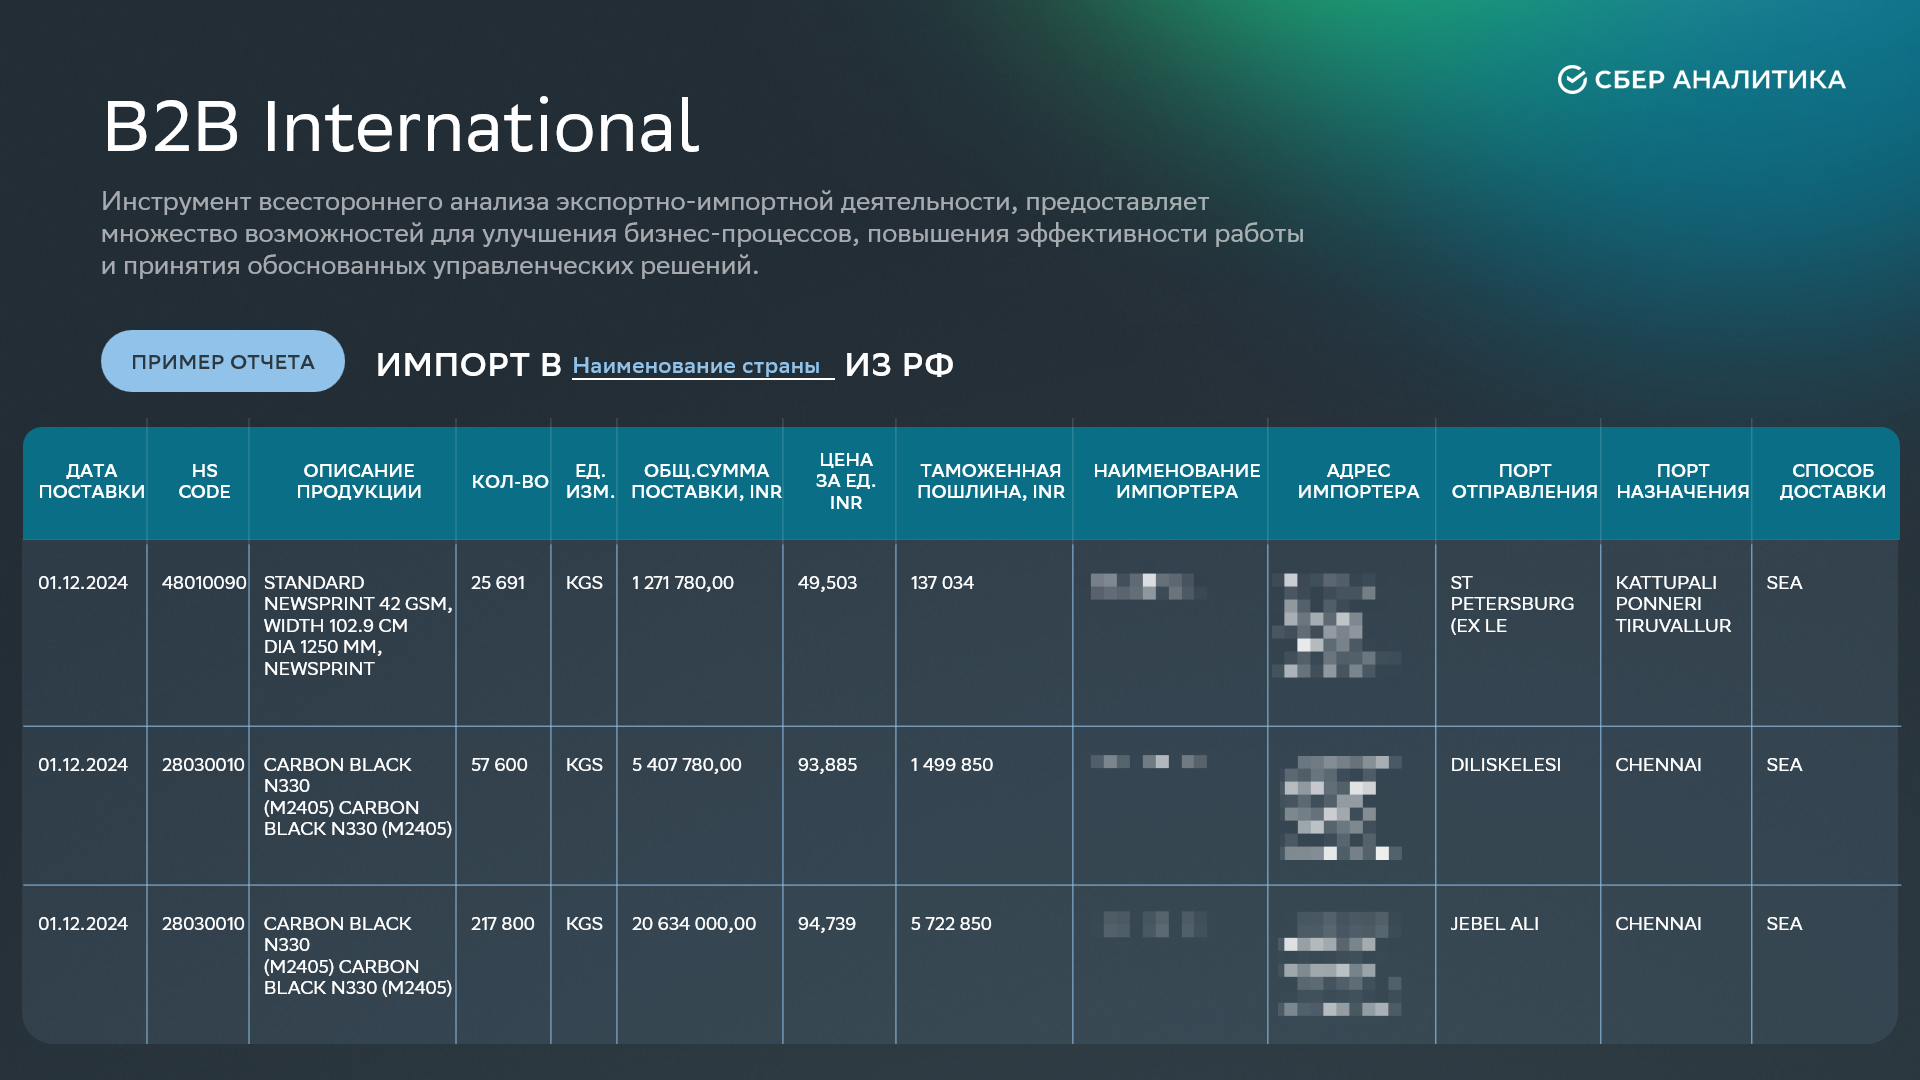Select the ОПИСАНИЕ ПРОДУКЦИИ column header

point(359,481)
